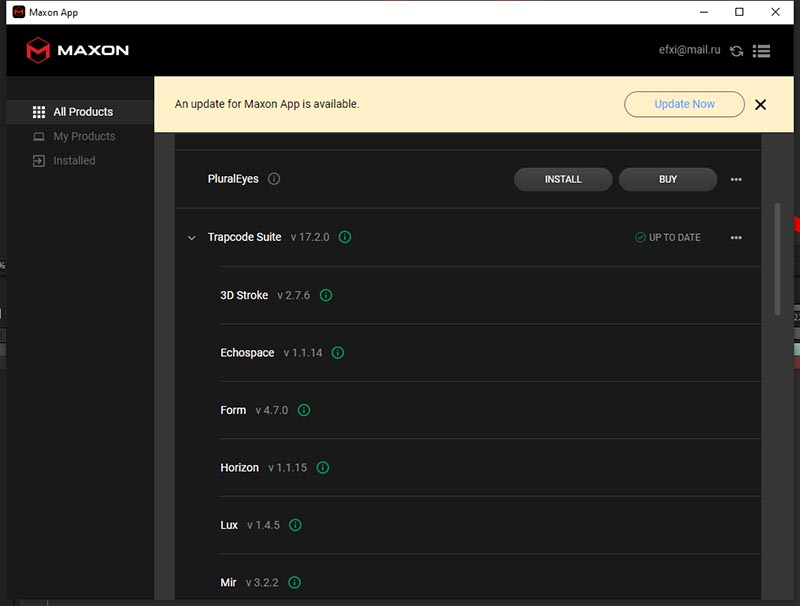Click the My Products laptop icon
Viewport: 800px width, 606px height.
coord(39,136)
